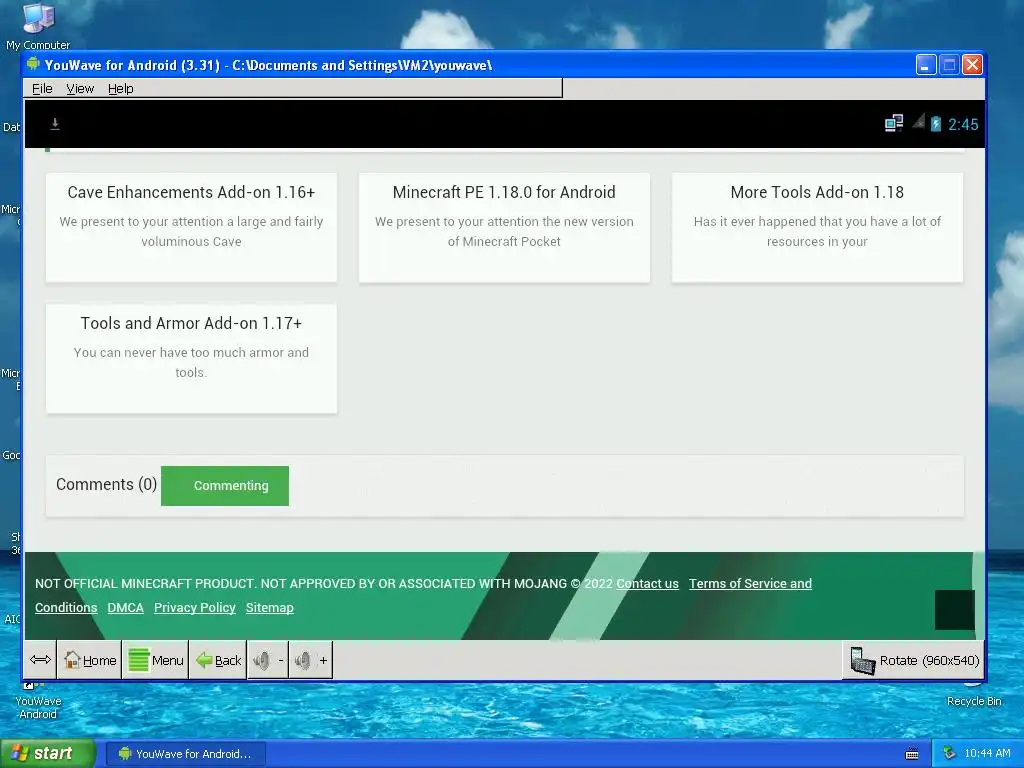1024x768 pixels.
Task: Close the YouWave window
Action: 972,65
